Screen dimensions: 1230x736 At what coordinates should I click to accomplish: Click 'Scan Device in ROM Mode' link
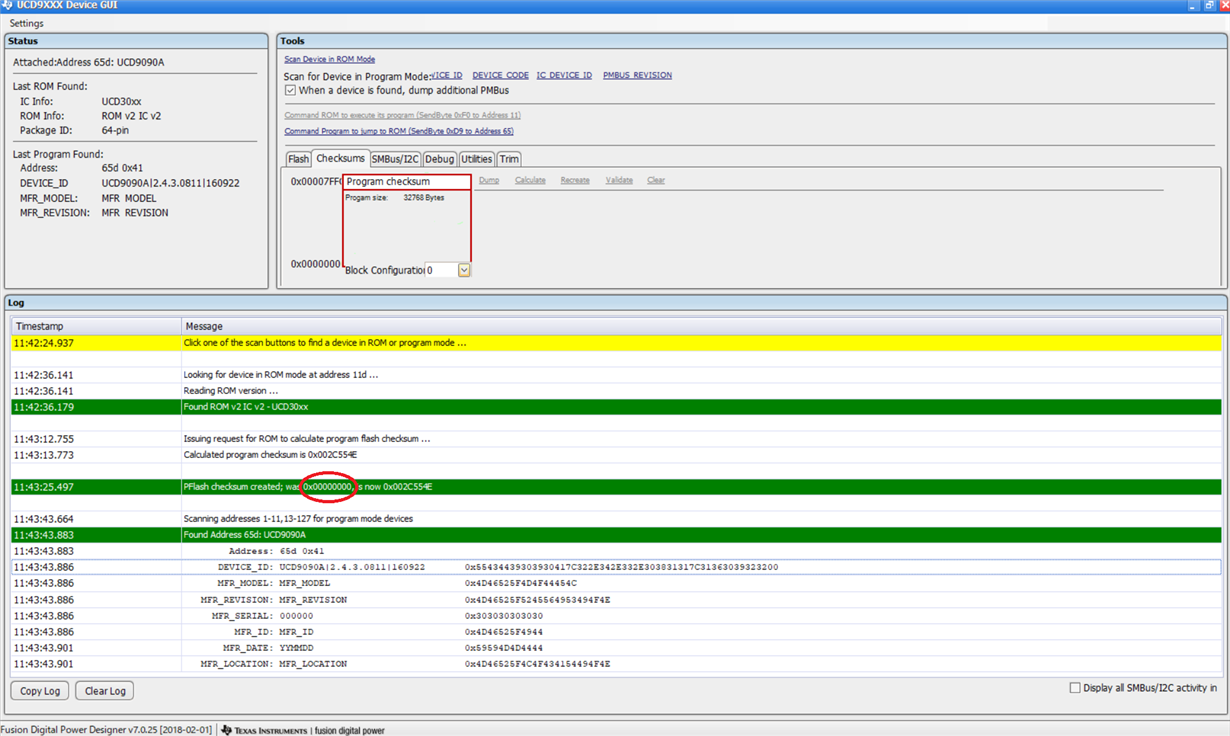point(329,59)
